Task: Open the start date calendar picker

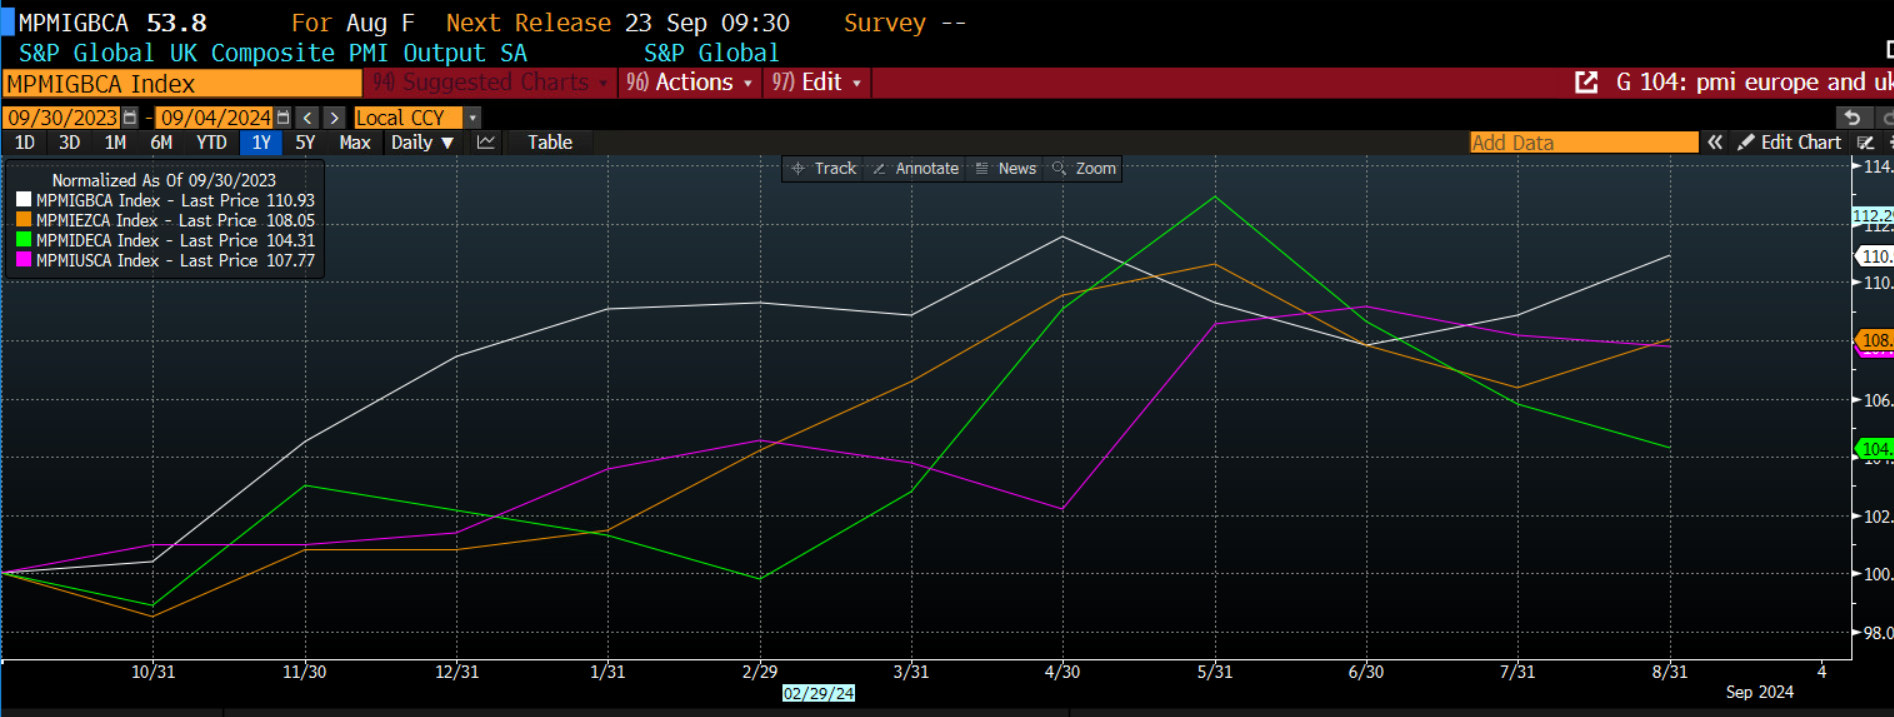Action: [x=130, y=118]
